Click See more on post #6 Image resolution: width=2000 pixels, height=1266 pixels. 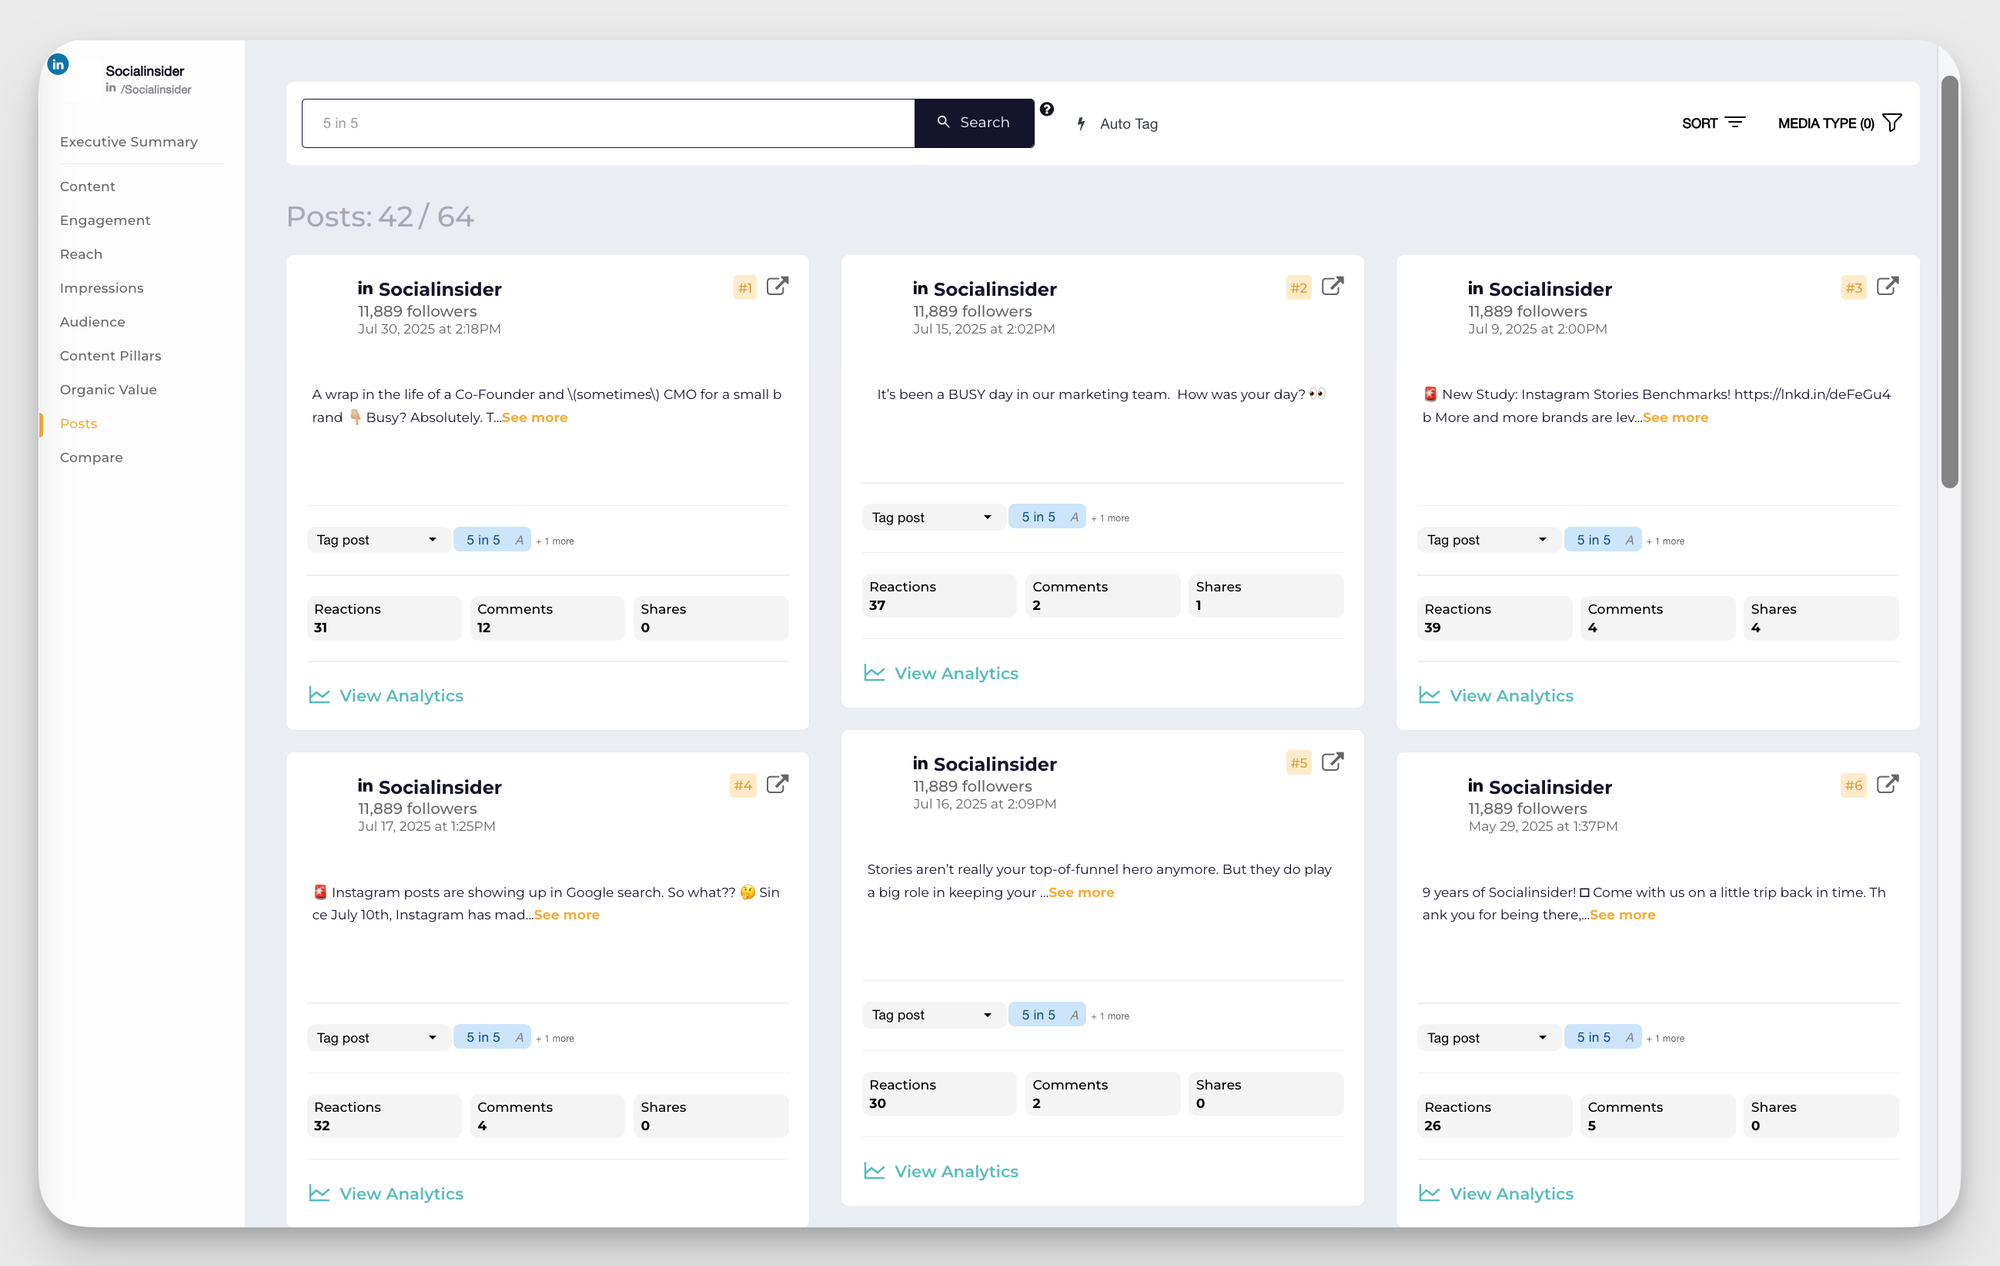[1623, 915]
